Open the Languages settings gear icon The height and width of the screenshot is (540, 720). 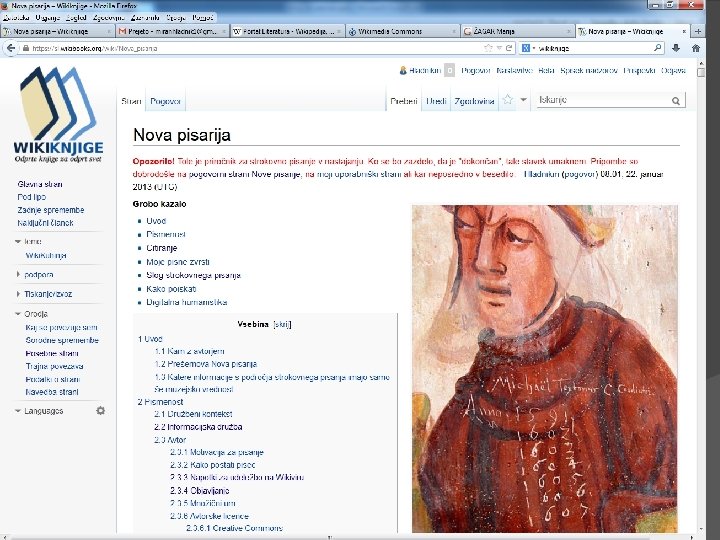tap(101, 411)
